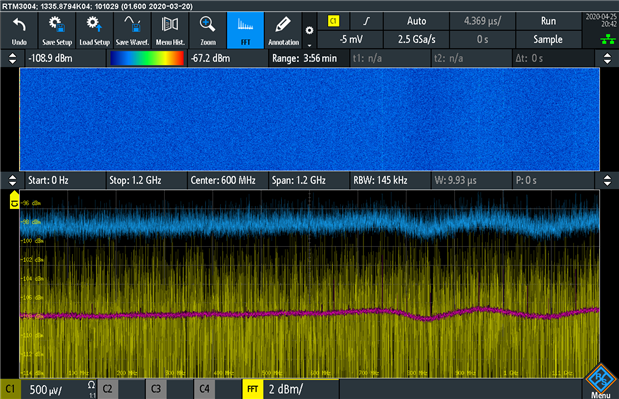Toggle channel C4
The height and width of the screenshot is (399, 619).
point(204,389)
